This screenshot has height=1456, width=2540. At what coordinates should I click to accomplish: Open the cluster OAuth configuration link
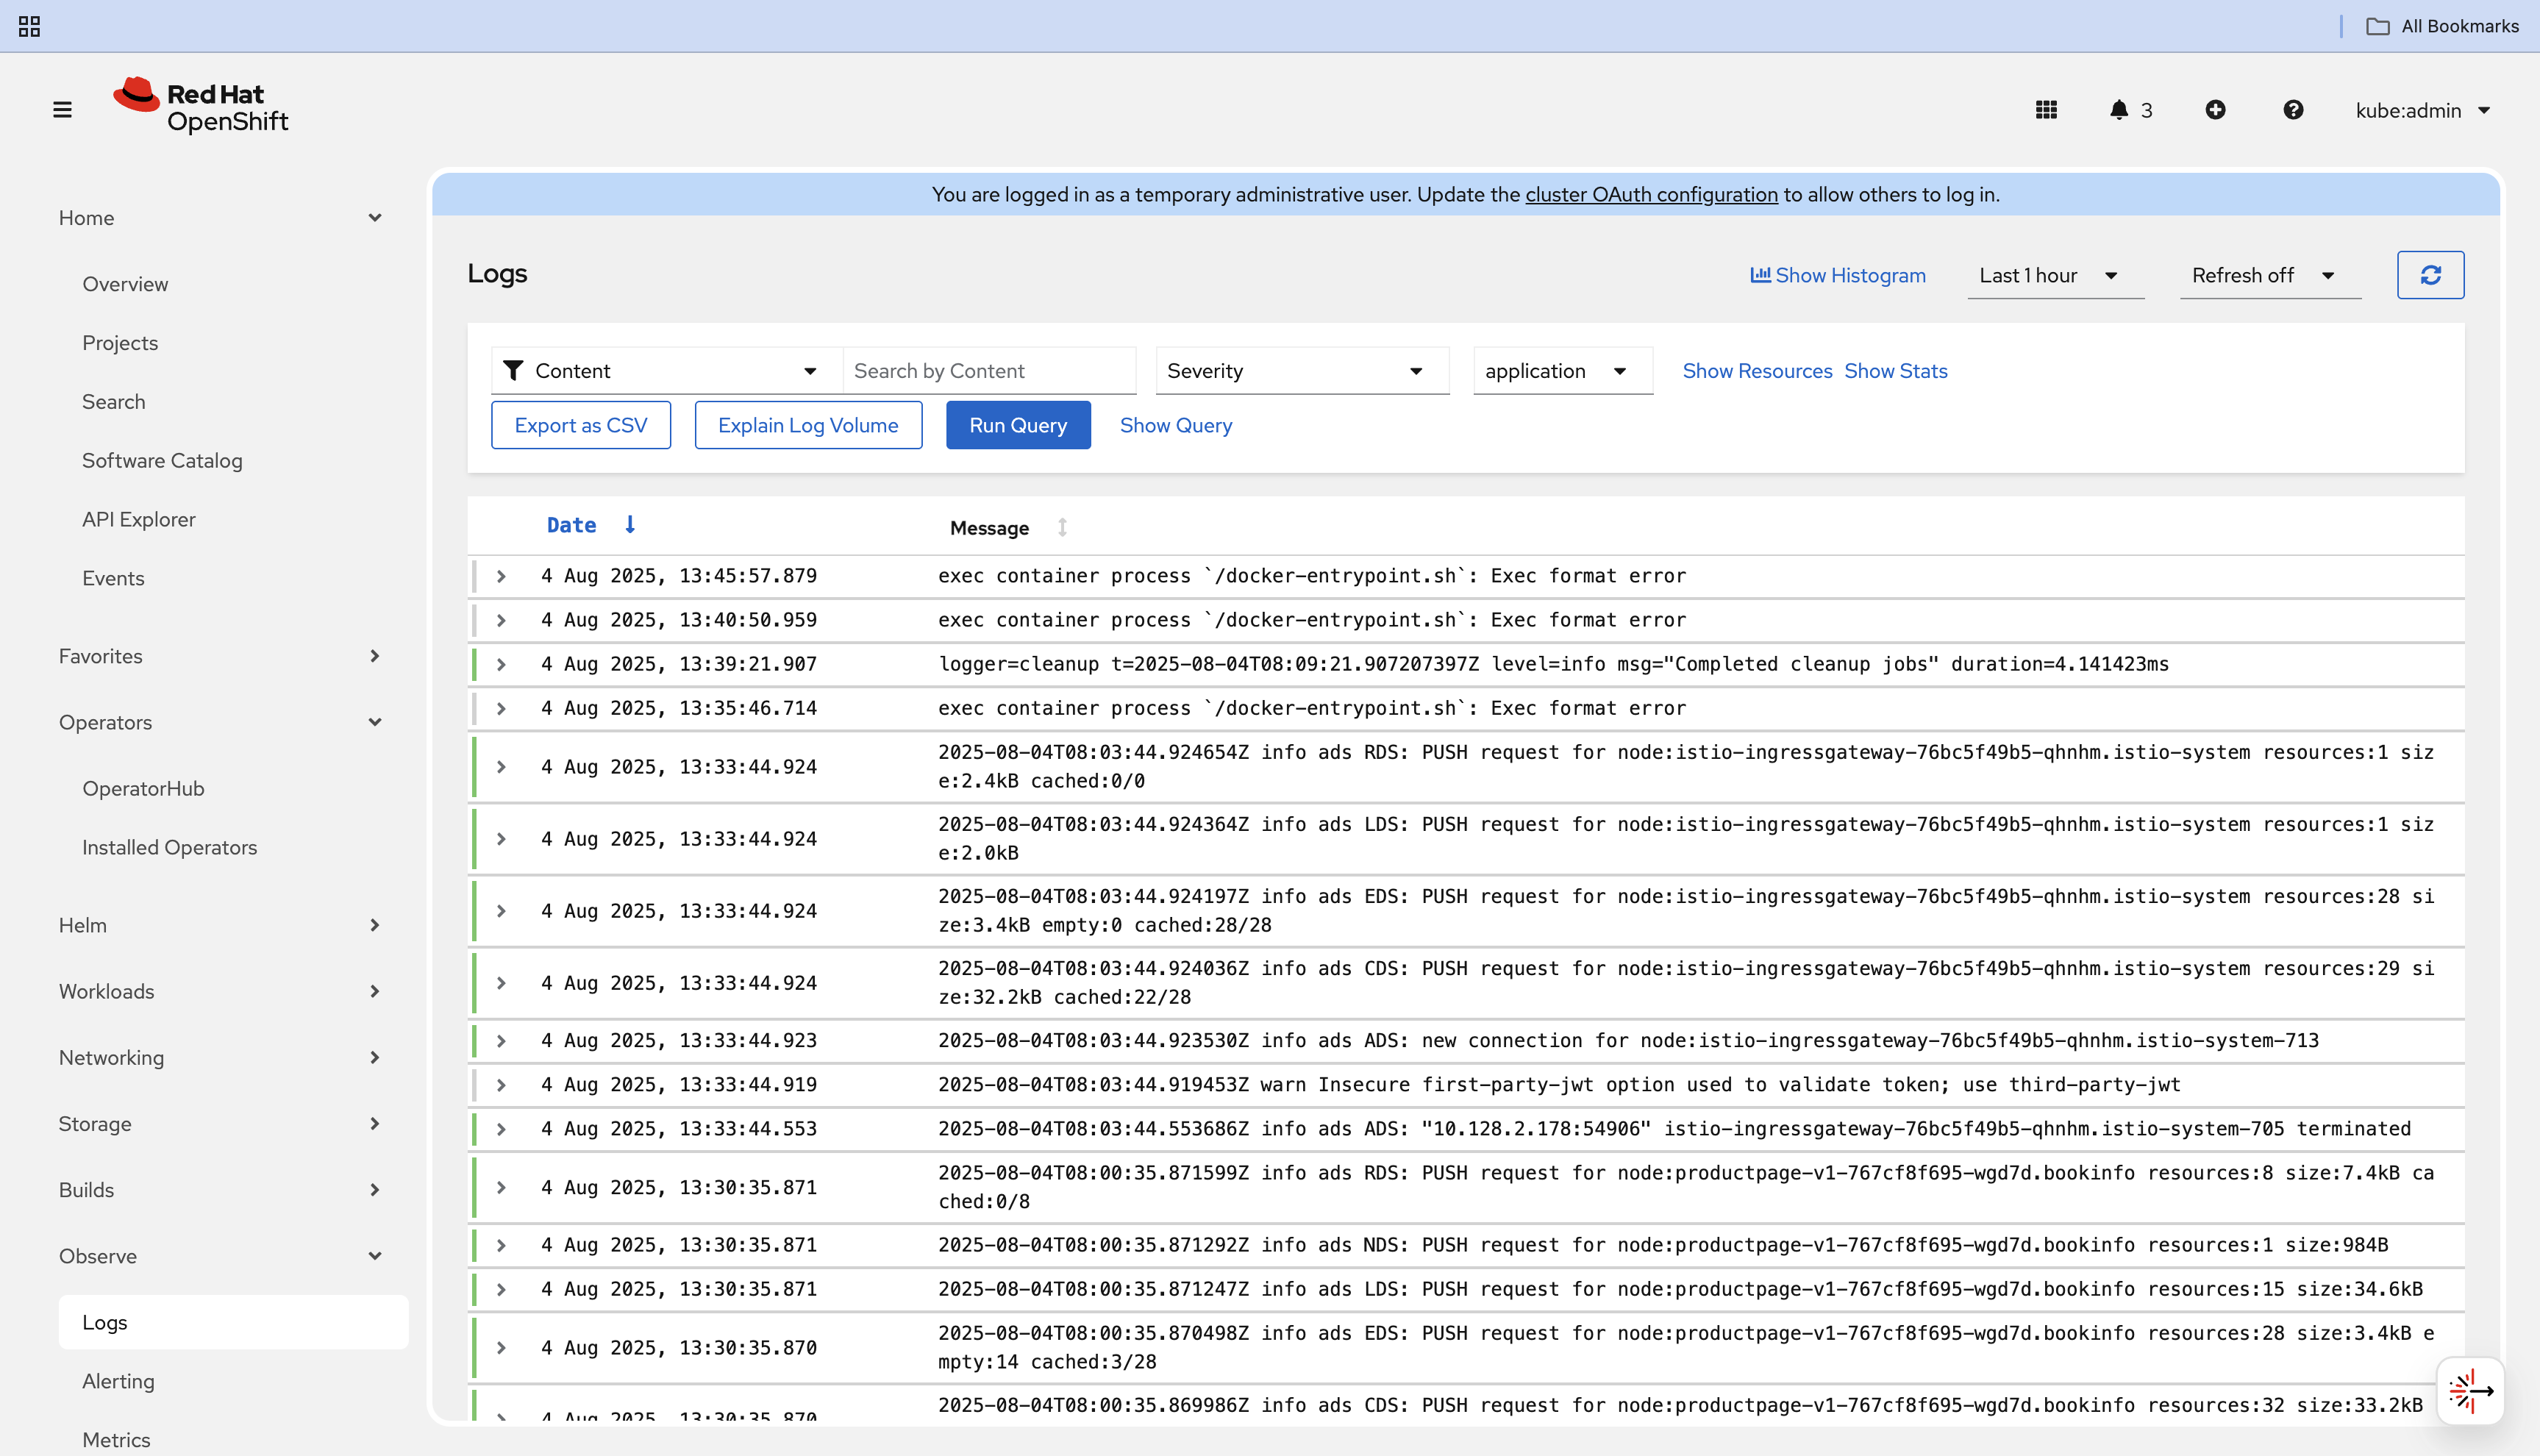tap(1651, 194)
